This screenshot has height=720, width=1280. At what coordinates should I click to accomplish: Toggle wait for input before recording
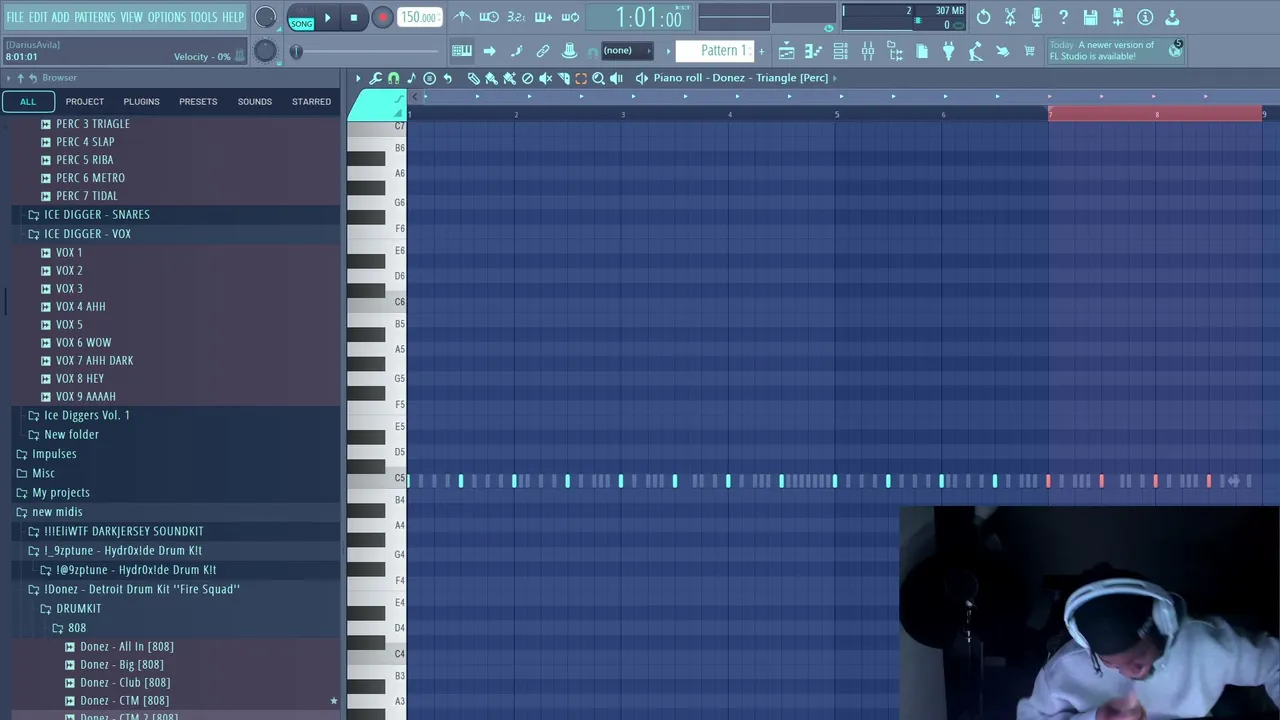pos(489,17)
